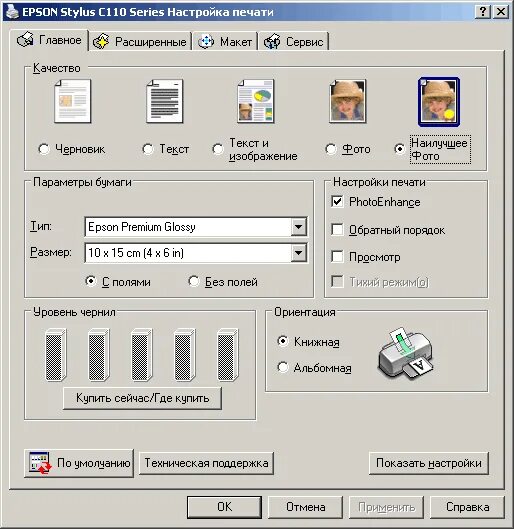514x529 pixels.
Task: Choose Без полей borderless option
Action: [194, 281]
